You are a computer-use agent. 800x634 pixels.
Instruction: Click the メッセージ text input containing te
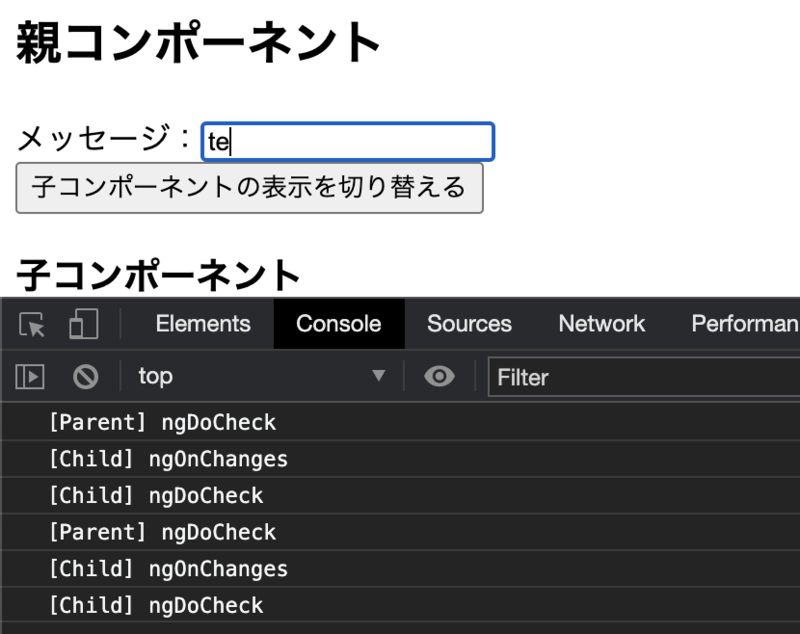(347, 142)
